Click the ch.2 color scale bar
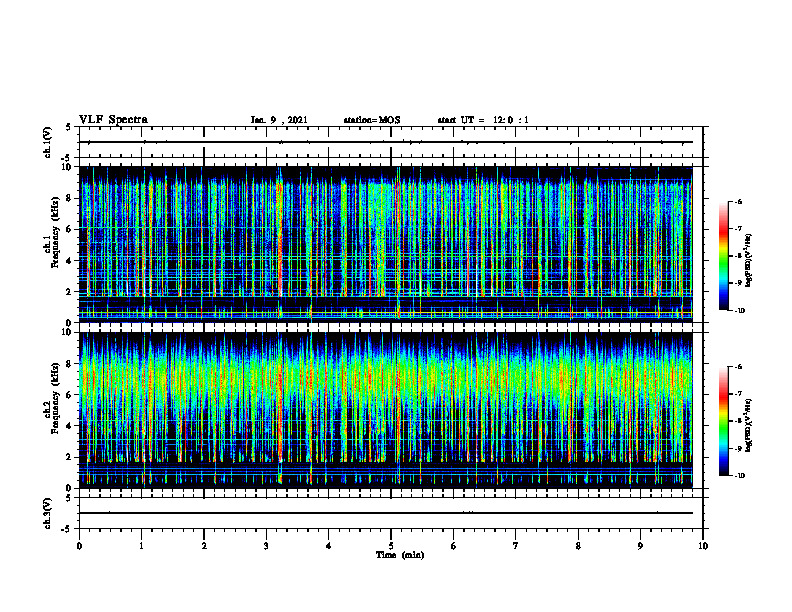The width and height of the screenshot is (792, 612). (723, 421)
